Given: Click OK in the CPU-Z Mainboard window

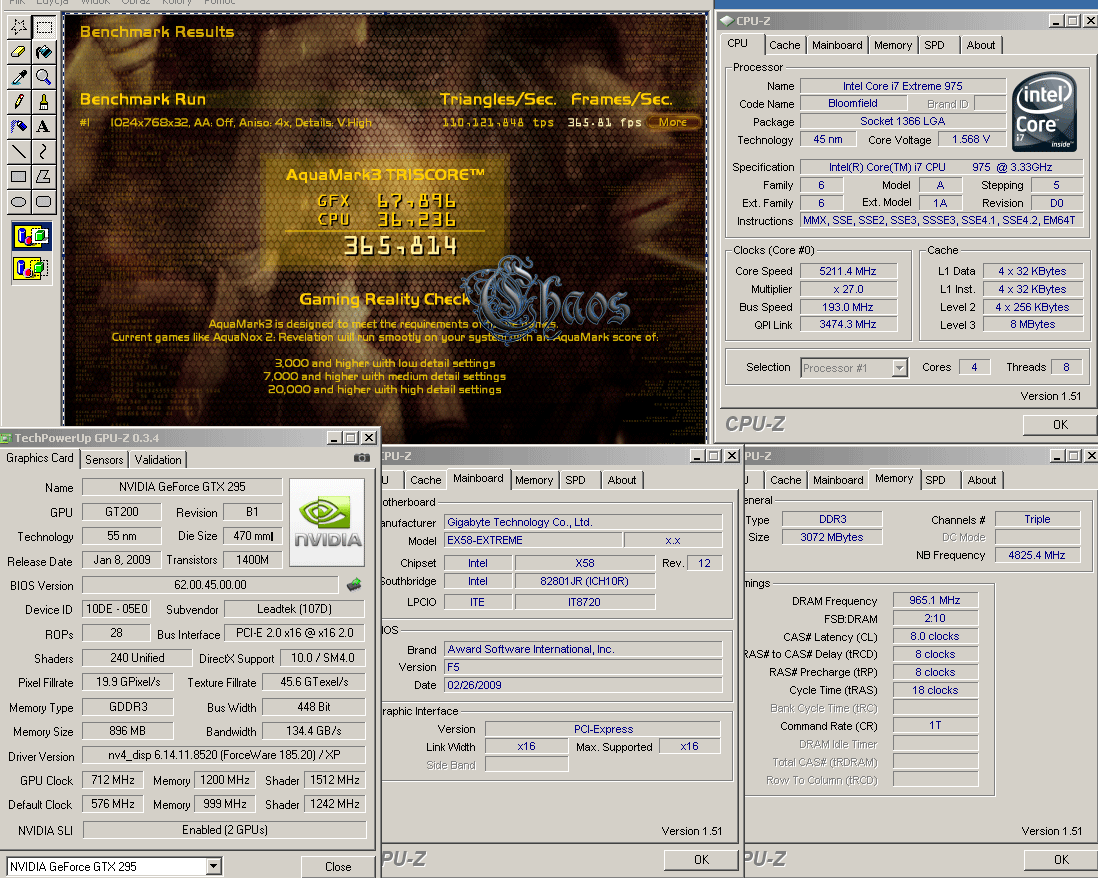Looking at the screenshot, I should pyautogui.click(x=701, y=860).
